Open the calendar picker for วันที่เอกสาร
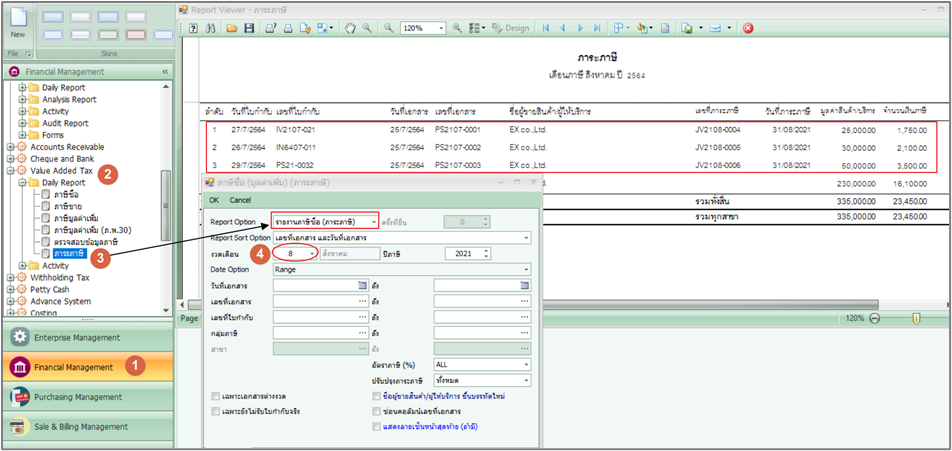The width and height of the screenshot is (952, 451). tap(363, 285)
